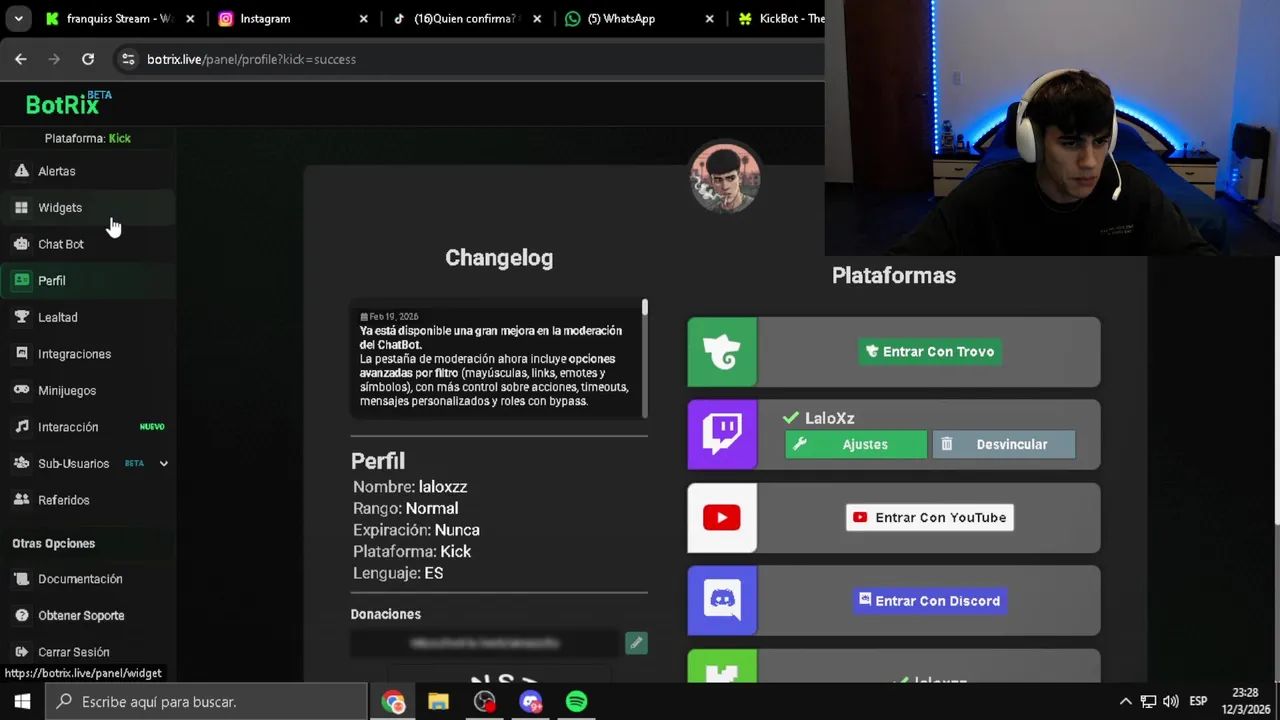Screen dimensions: 1280x720
Task: Edit donations link with pencil icon
Action: pyautogui.click(x=636, y=643)
